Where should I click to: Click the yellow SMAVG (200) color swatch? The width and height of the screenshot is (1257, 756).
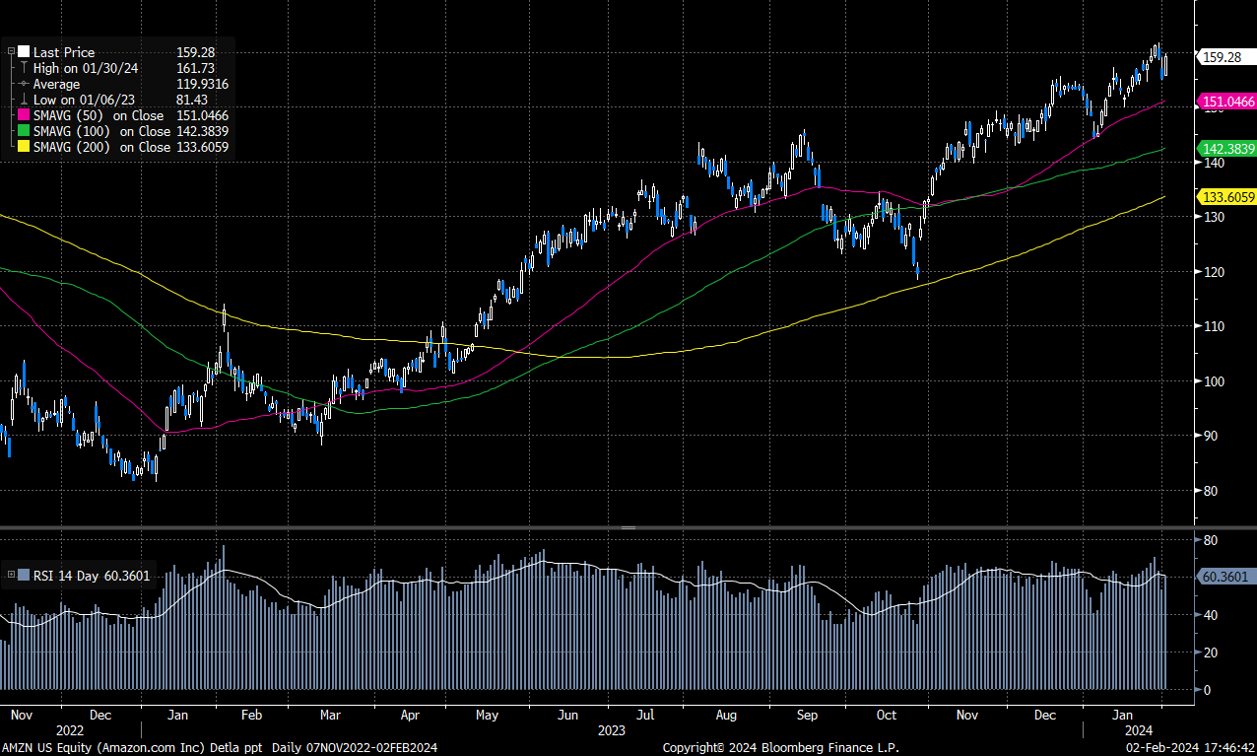click(24, 147)
